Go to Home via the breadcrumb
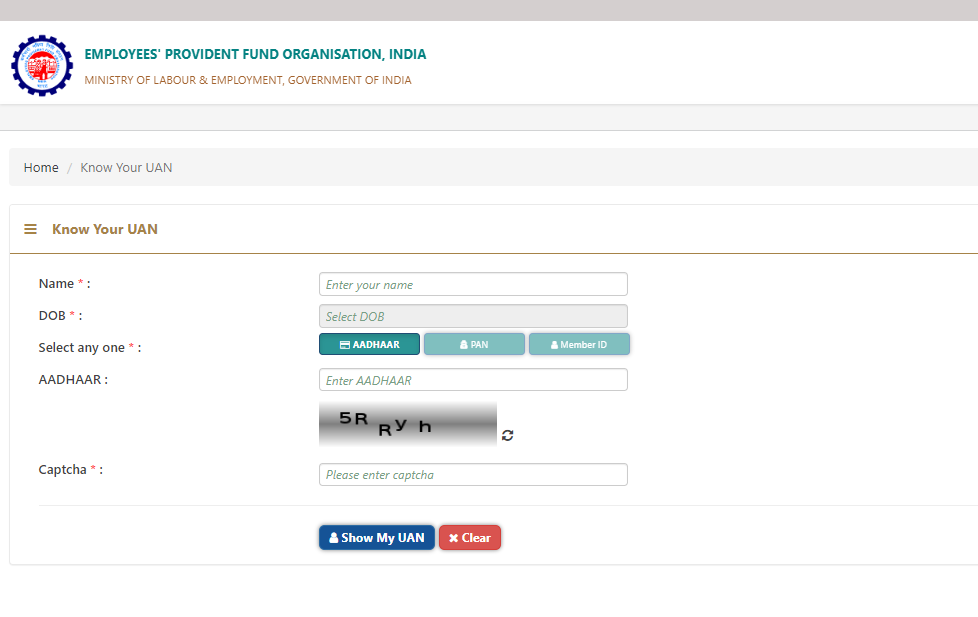978x617 pixels. point(41,167)
